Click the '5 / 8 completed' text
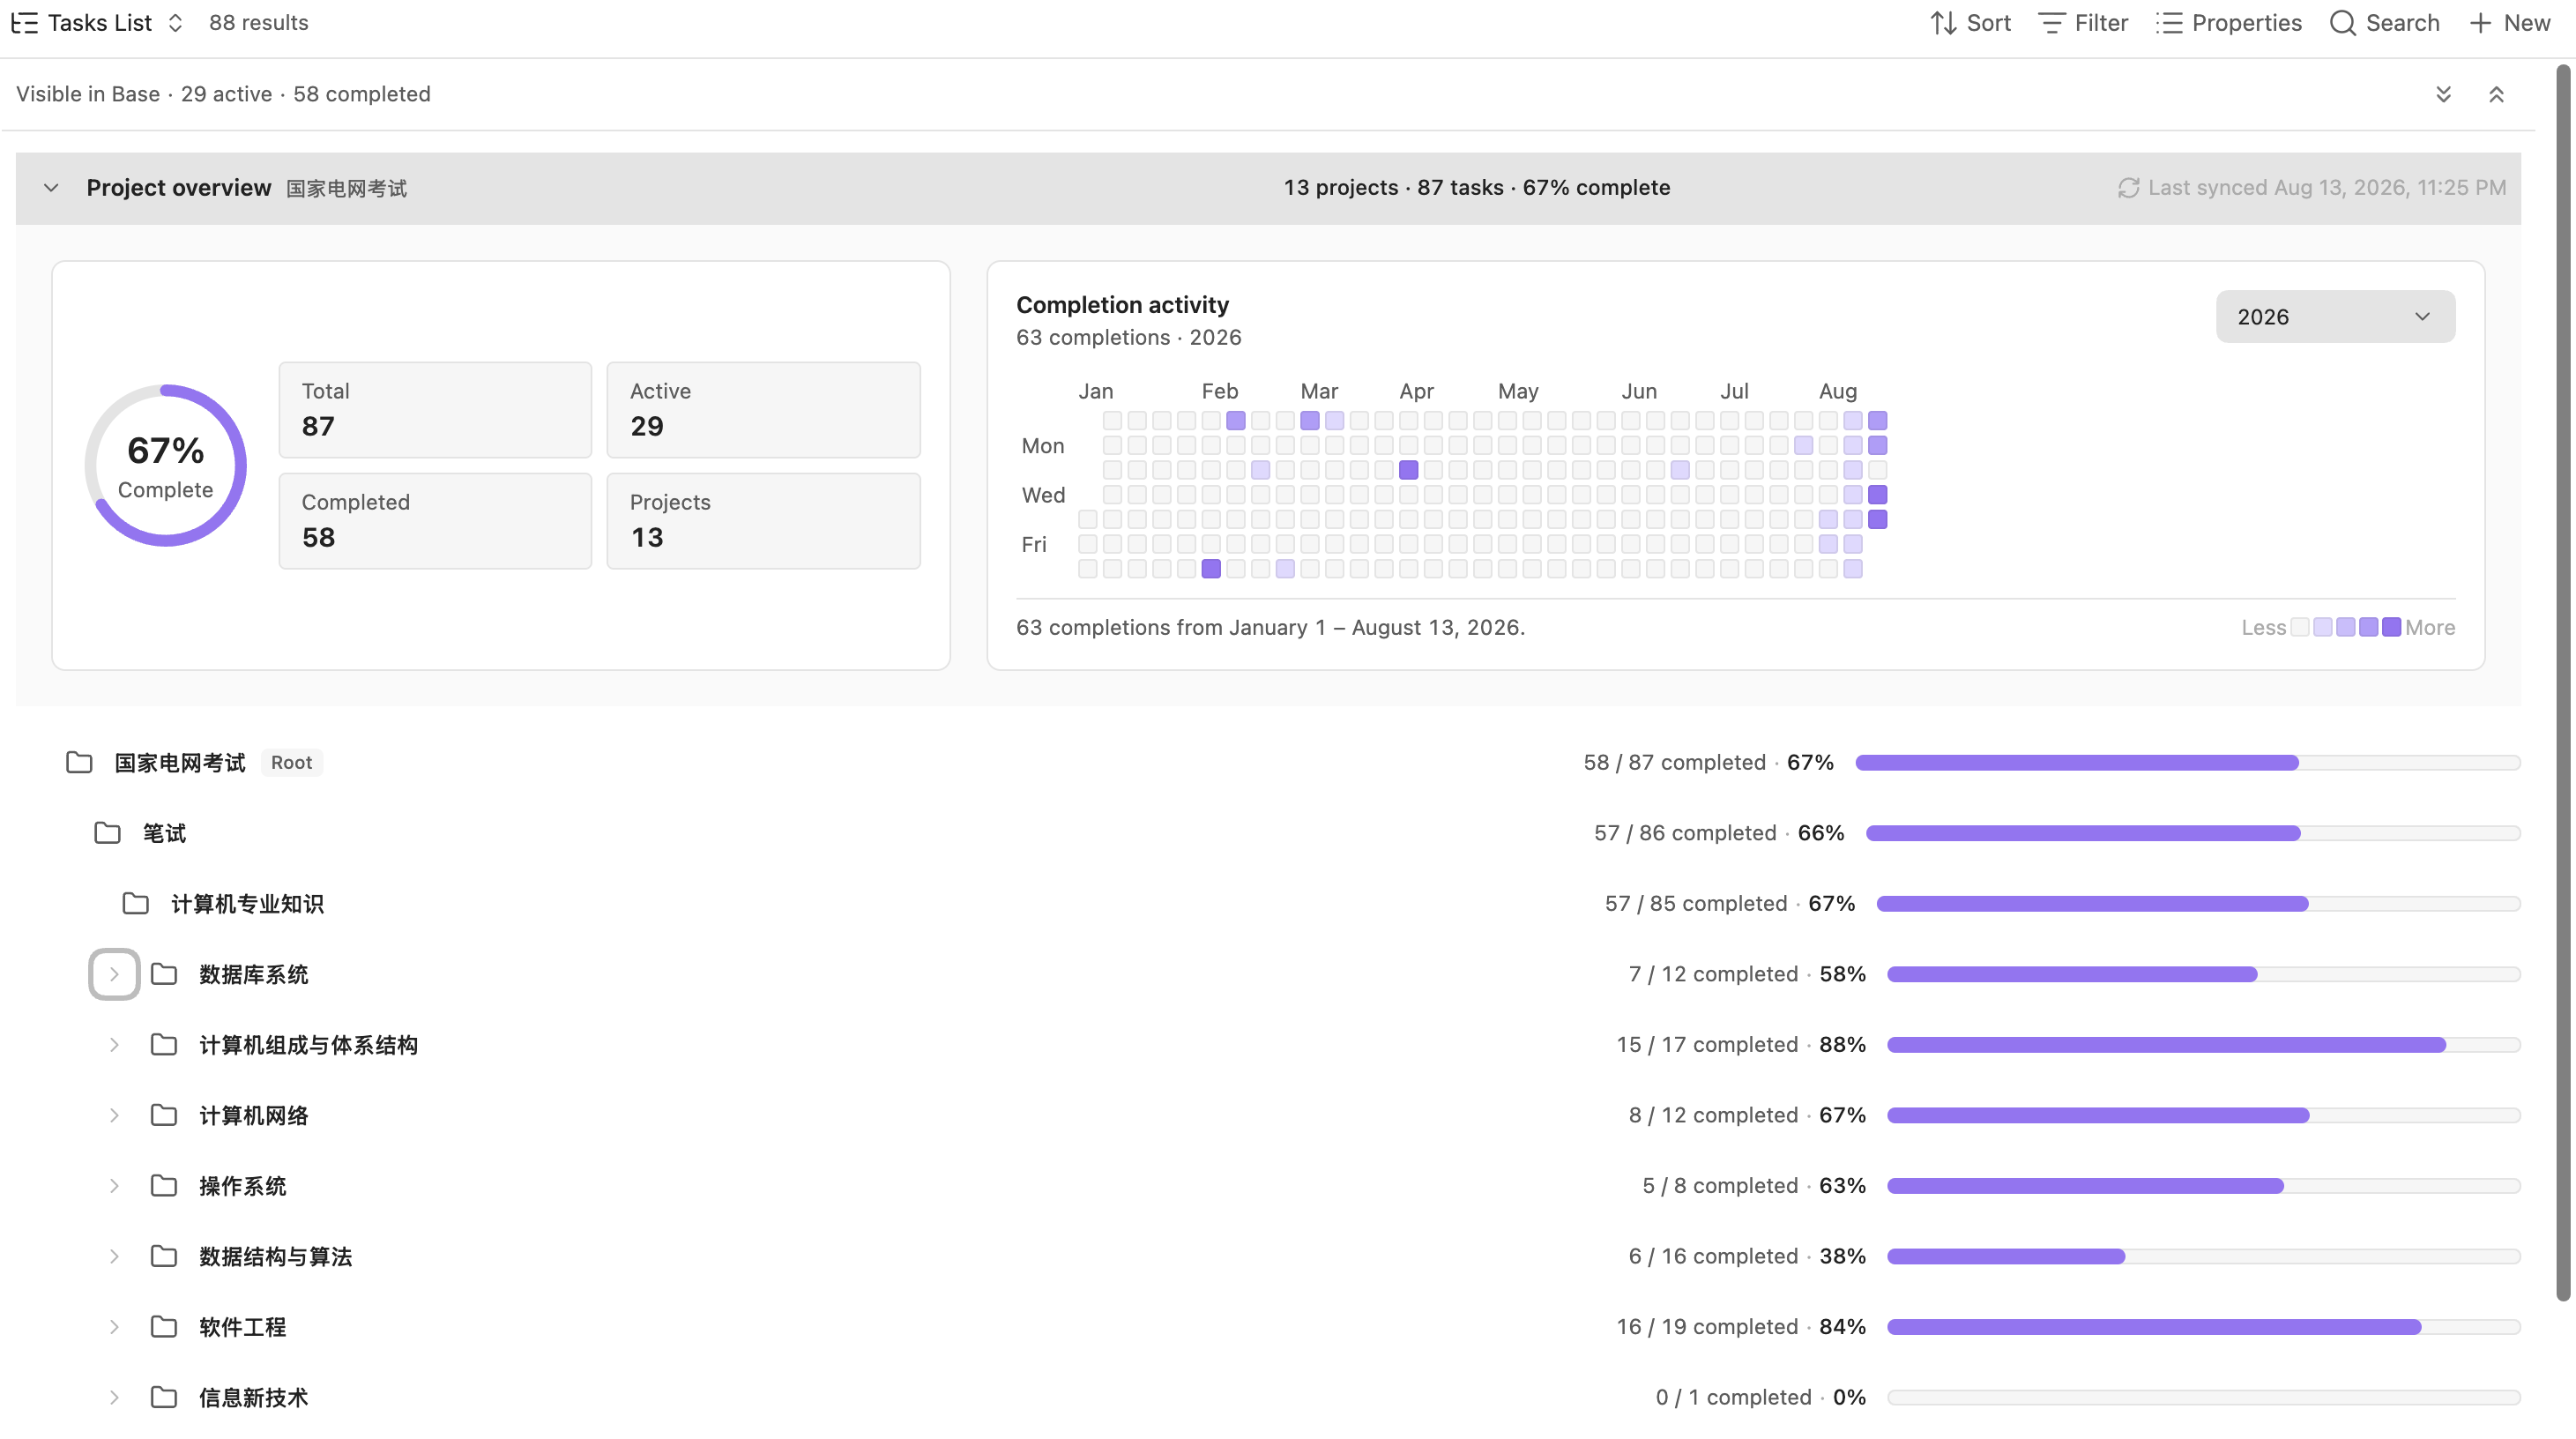 tap(1720, 1186)
